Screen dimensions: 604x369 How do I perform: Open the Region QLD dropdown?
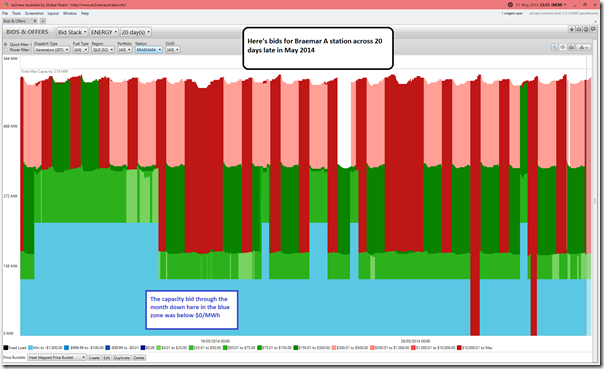[x=103, y=50]
